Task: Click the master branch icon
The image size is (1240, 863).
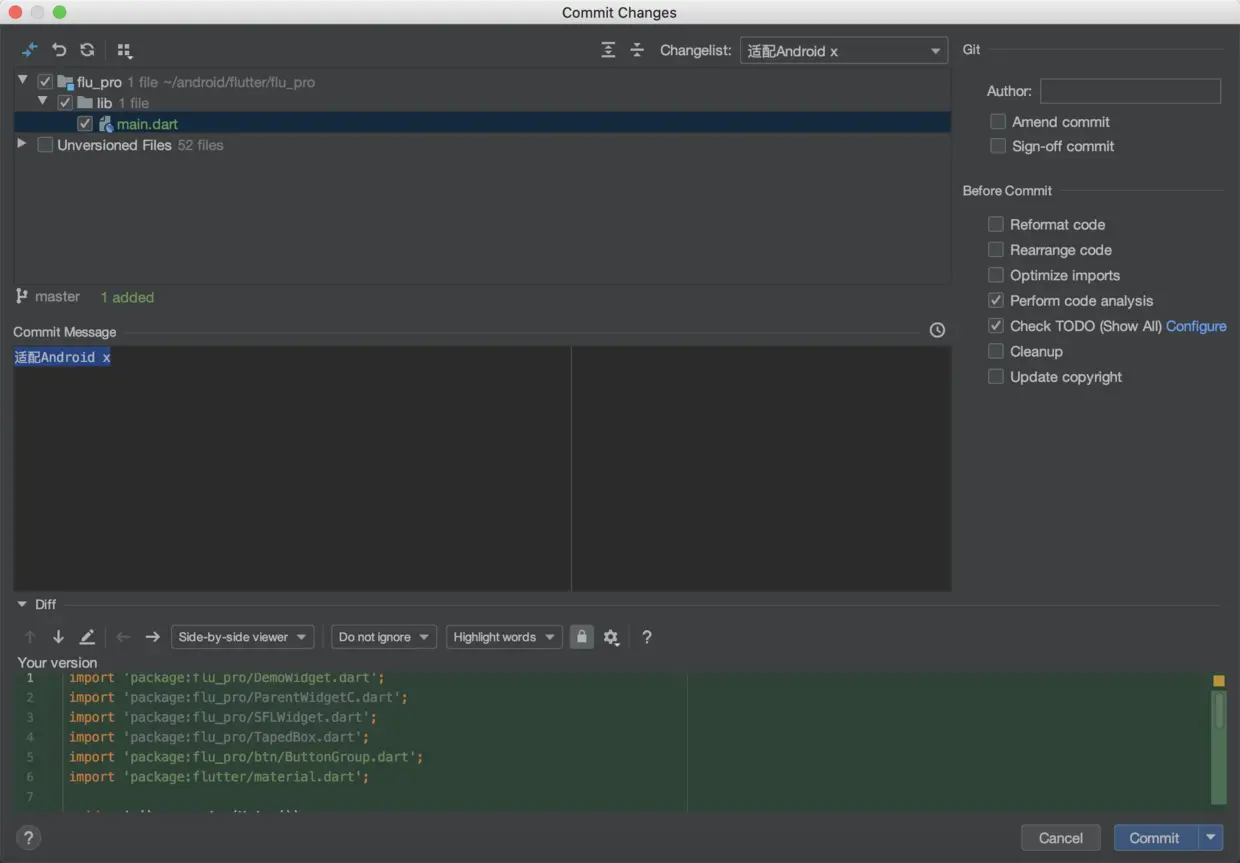Action: point(22,296)
